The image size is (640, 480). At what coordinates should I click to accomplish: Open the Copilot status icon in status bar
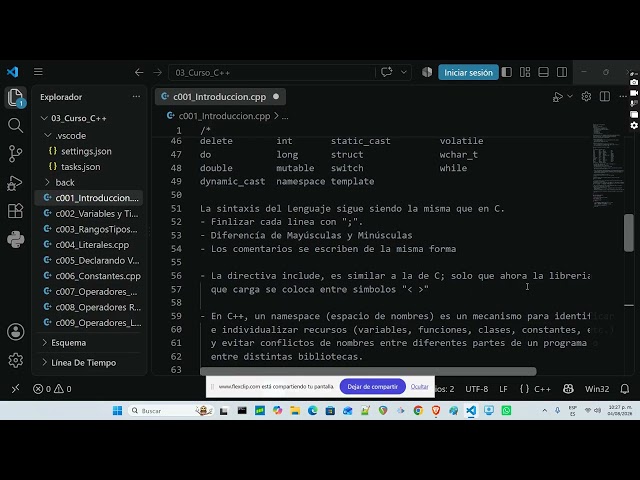point(568,389)
